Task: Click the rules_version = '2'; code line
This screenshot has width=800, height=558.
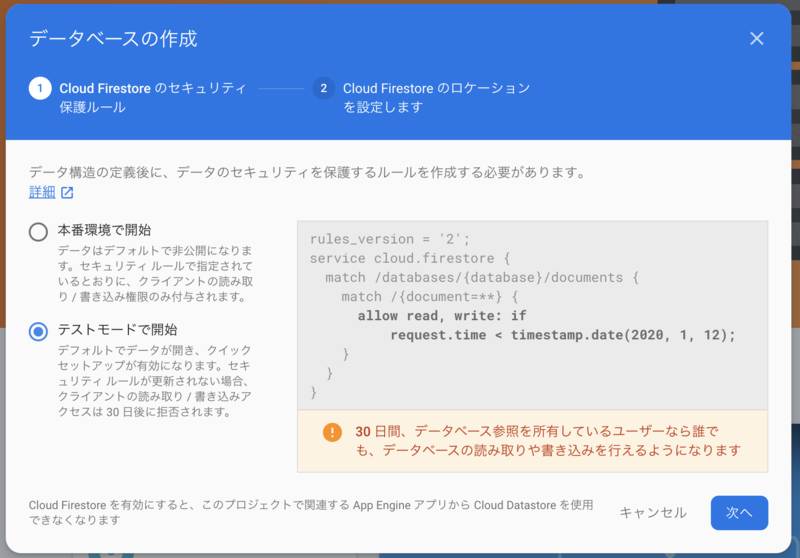Action: tap(389, 239)
